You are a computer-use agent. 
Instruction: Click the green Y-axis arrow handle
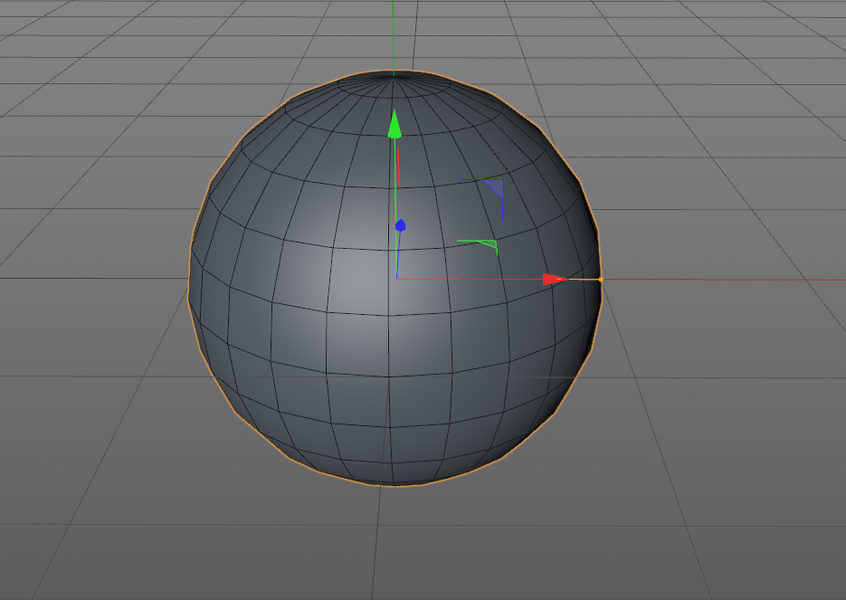395,124
